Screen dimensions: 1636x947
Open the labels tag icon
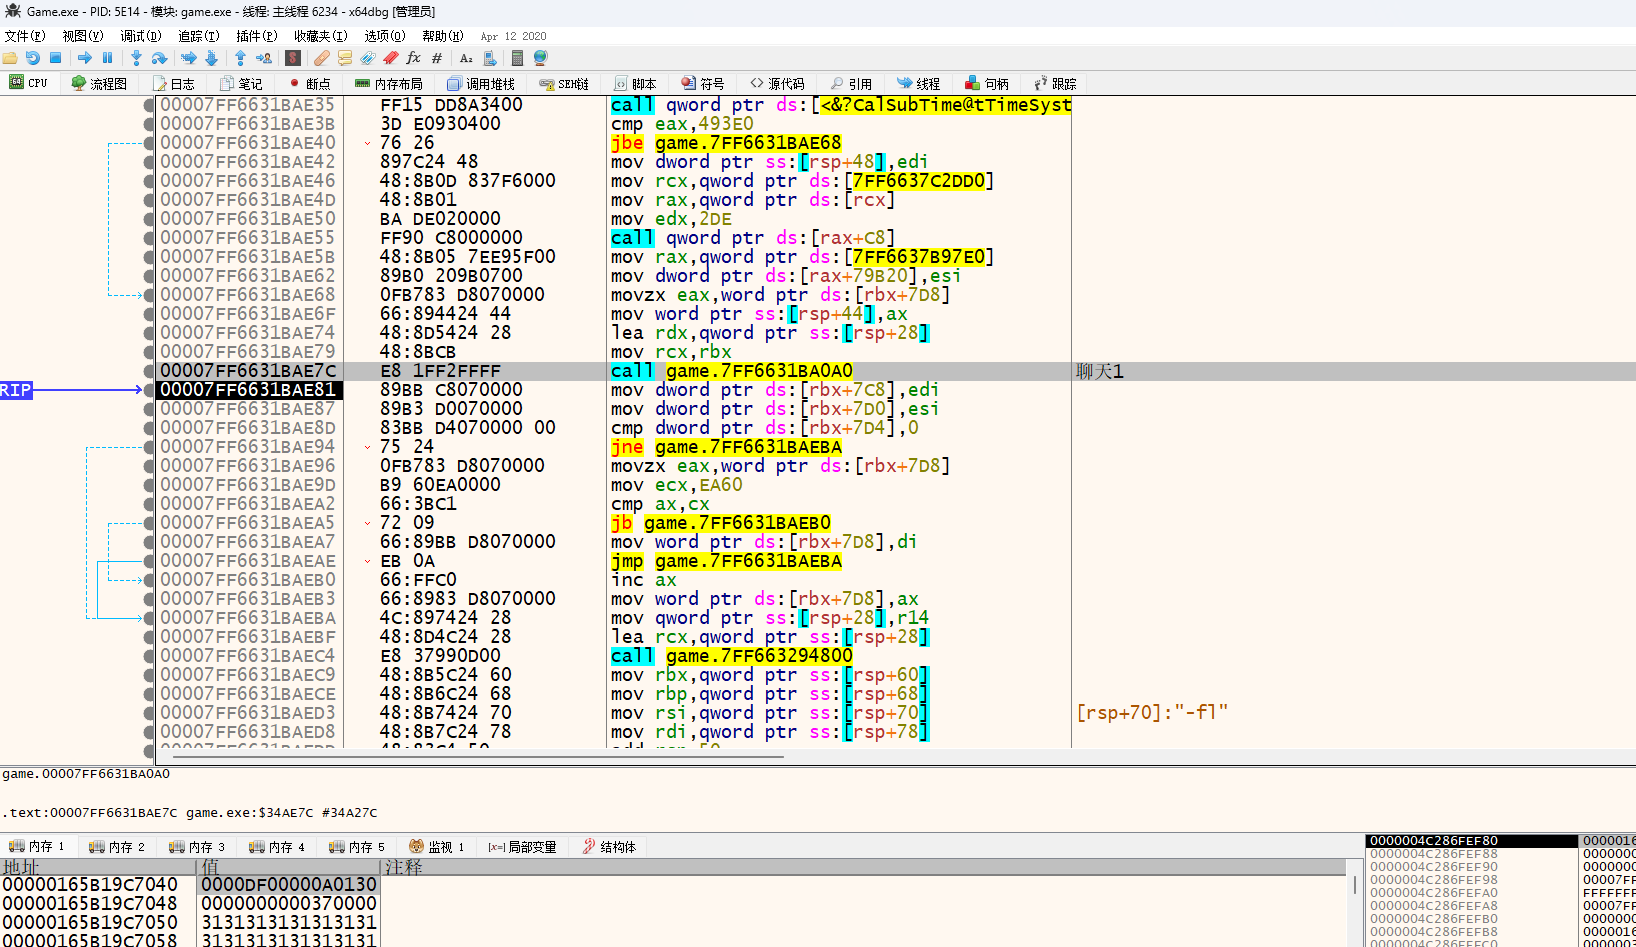coord(368,58)
